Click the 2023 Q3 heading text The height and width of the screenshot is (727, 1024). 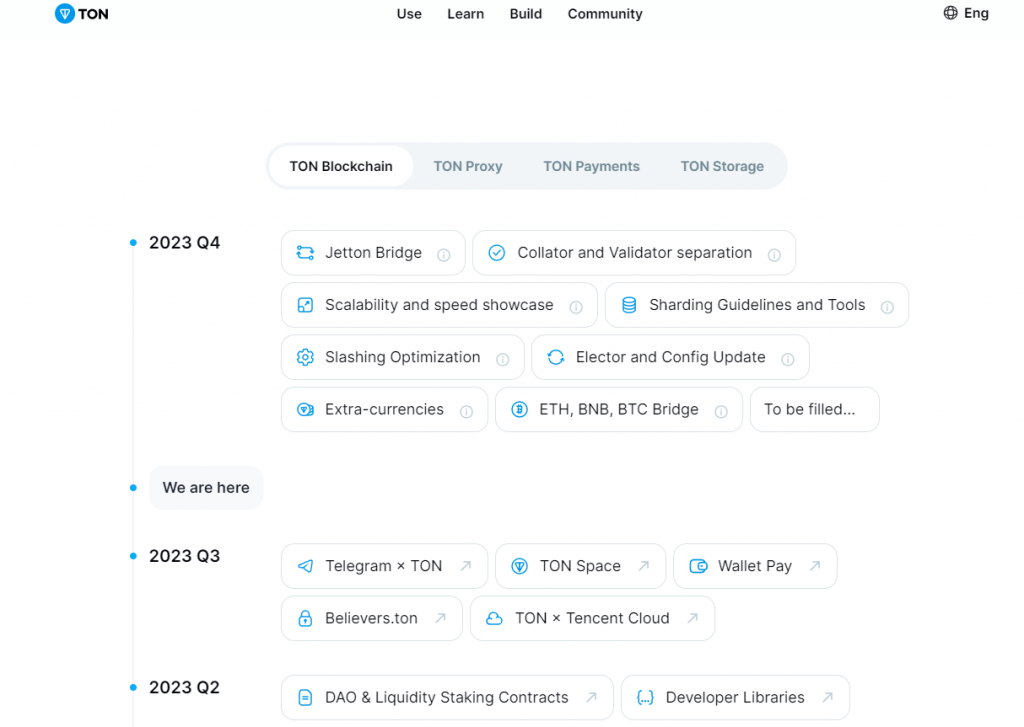[x=184, y=557]
